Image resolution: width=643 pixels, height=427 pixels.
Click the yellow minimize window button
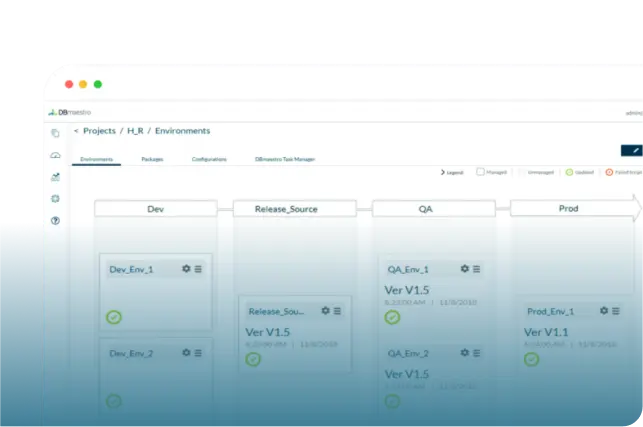(x=83, y=84)
